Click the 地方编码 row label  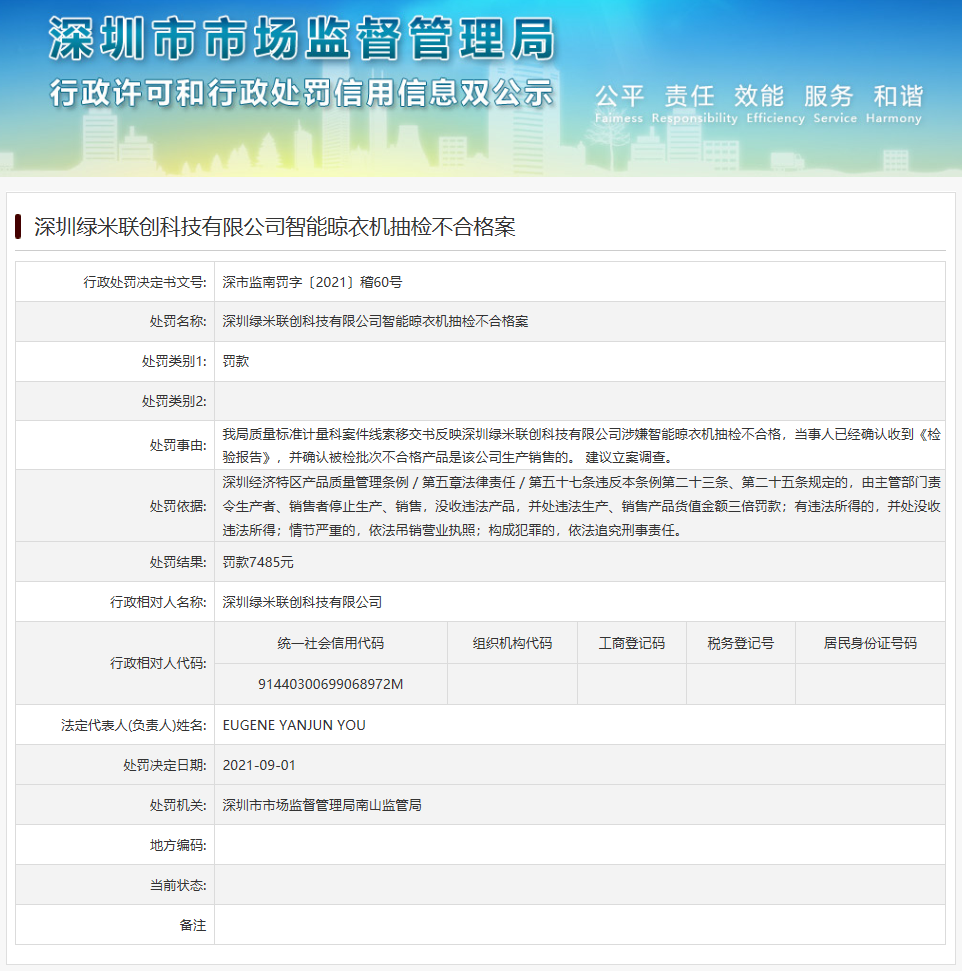pos(178,845)
